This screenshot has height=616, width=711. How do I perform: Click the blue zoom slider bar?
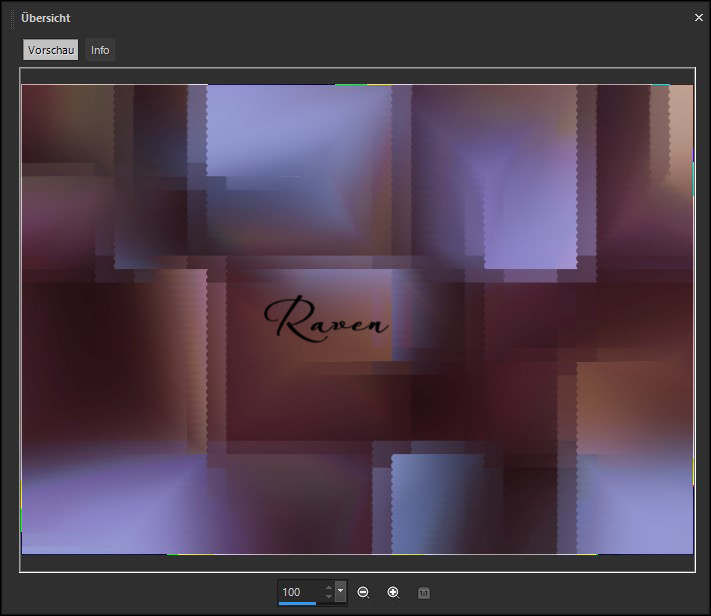coord(297,604)
